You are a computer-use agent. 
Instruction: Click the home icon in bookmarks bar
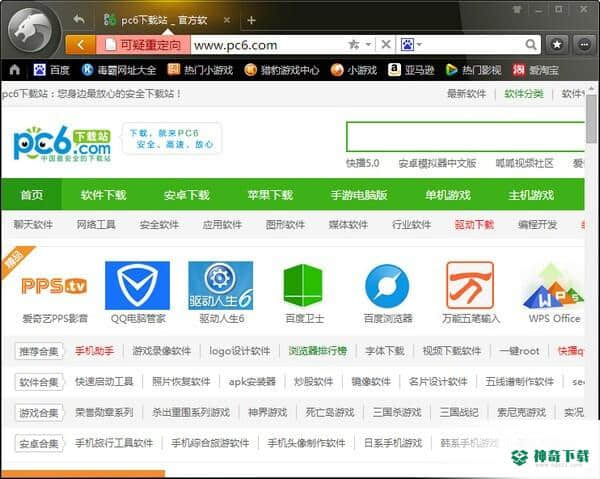coord(15,70)
